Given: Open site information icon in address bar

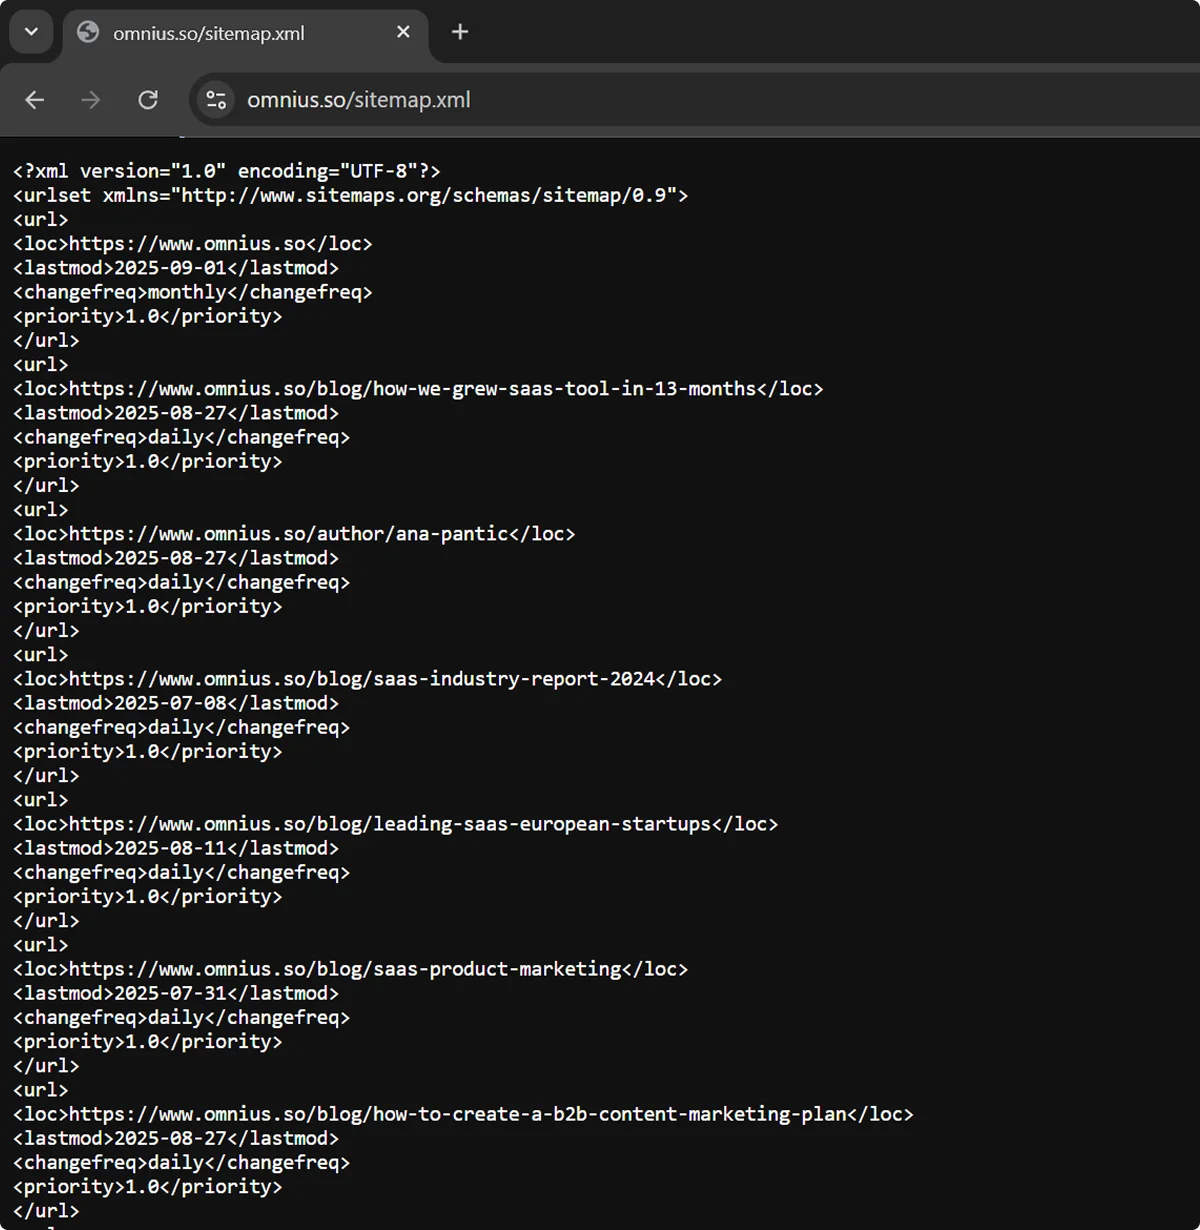Looking at the screenshot, I should click(216, 100).
